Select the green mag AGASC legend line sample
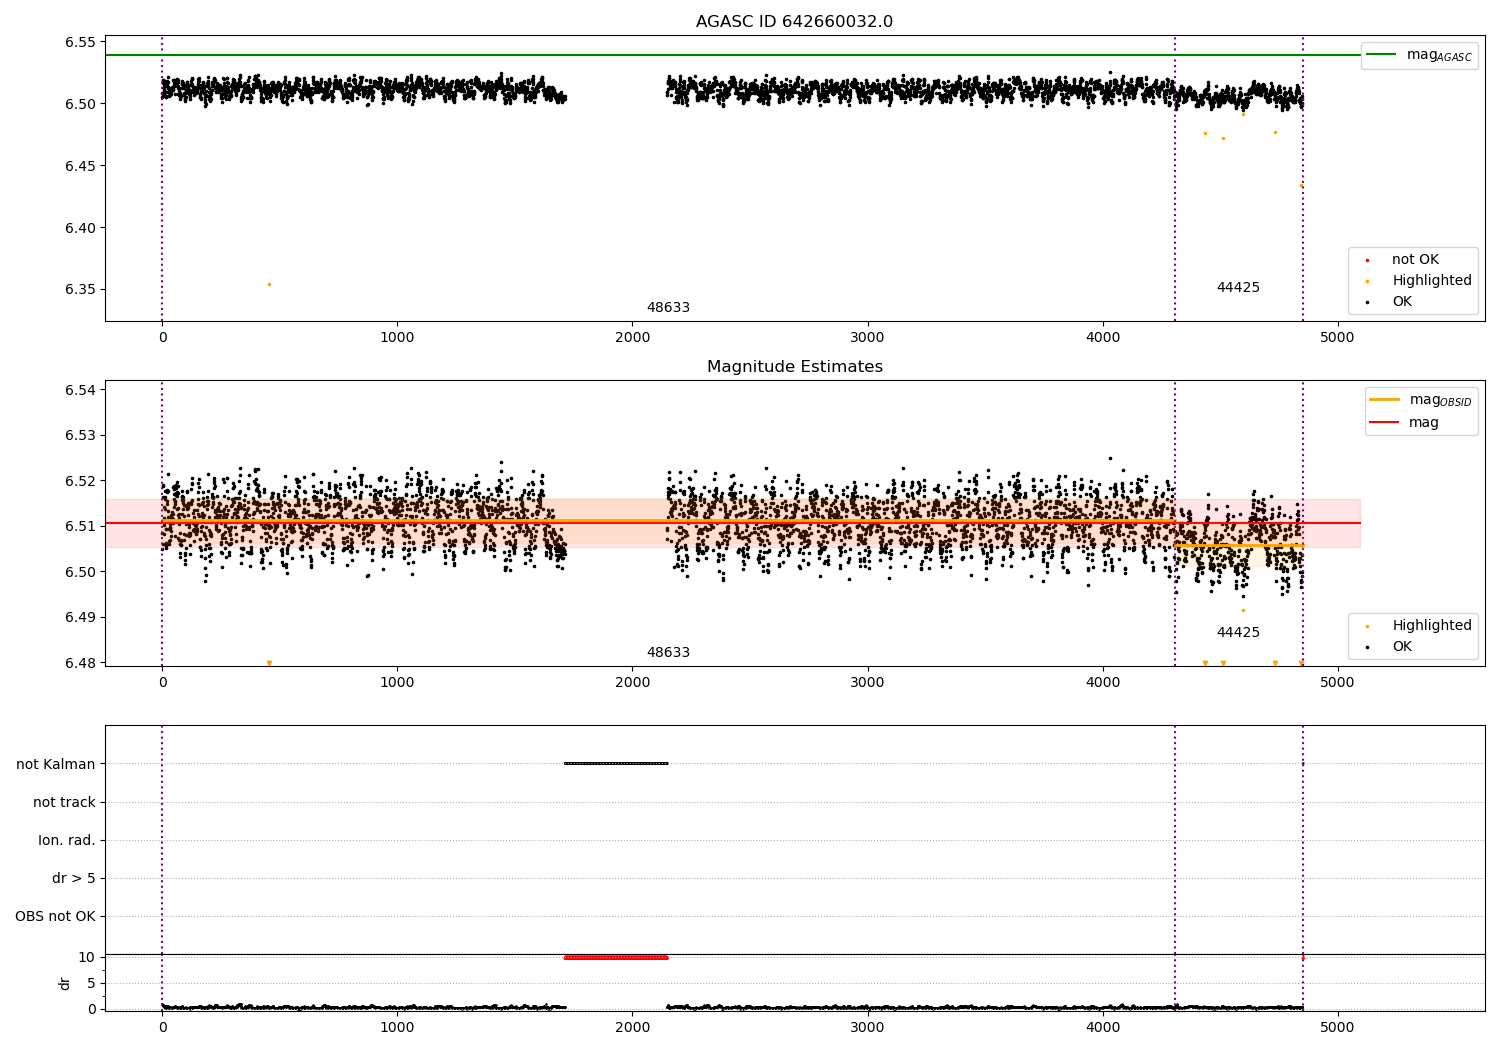The image size is (1500, 1050). [1382, 55]
